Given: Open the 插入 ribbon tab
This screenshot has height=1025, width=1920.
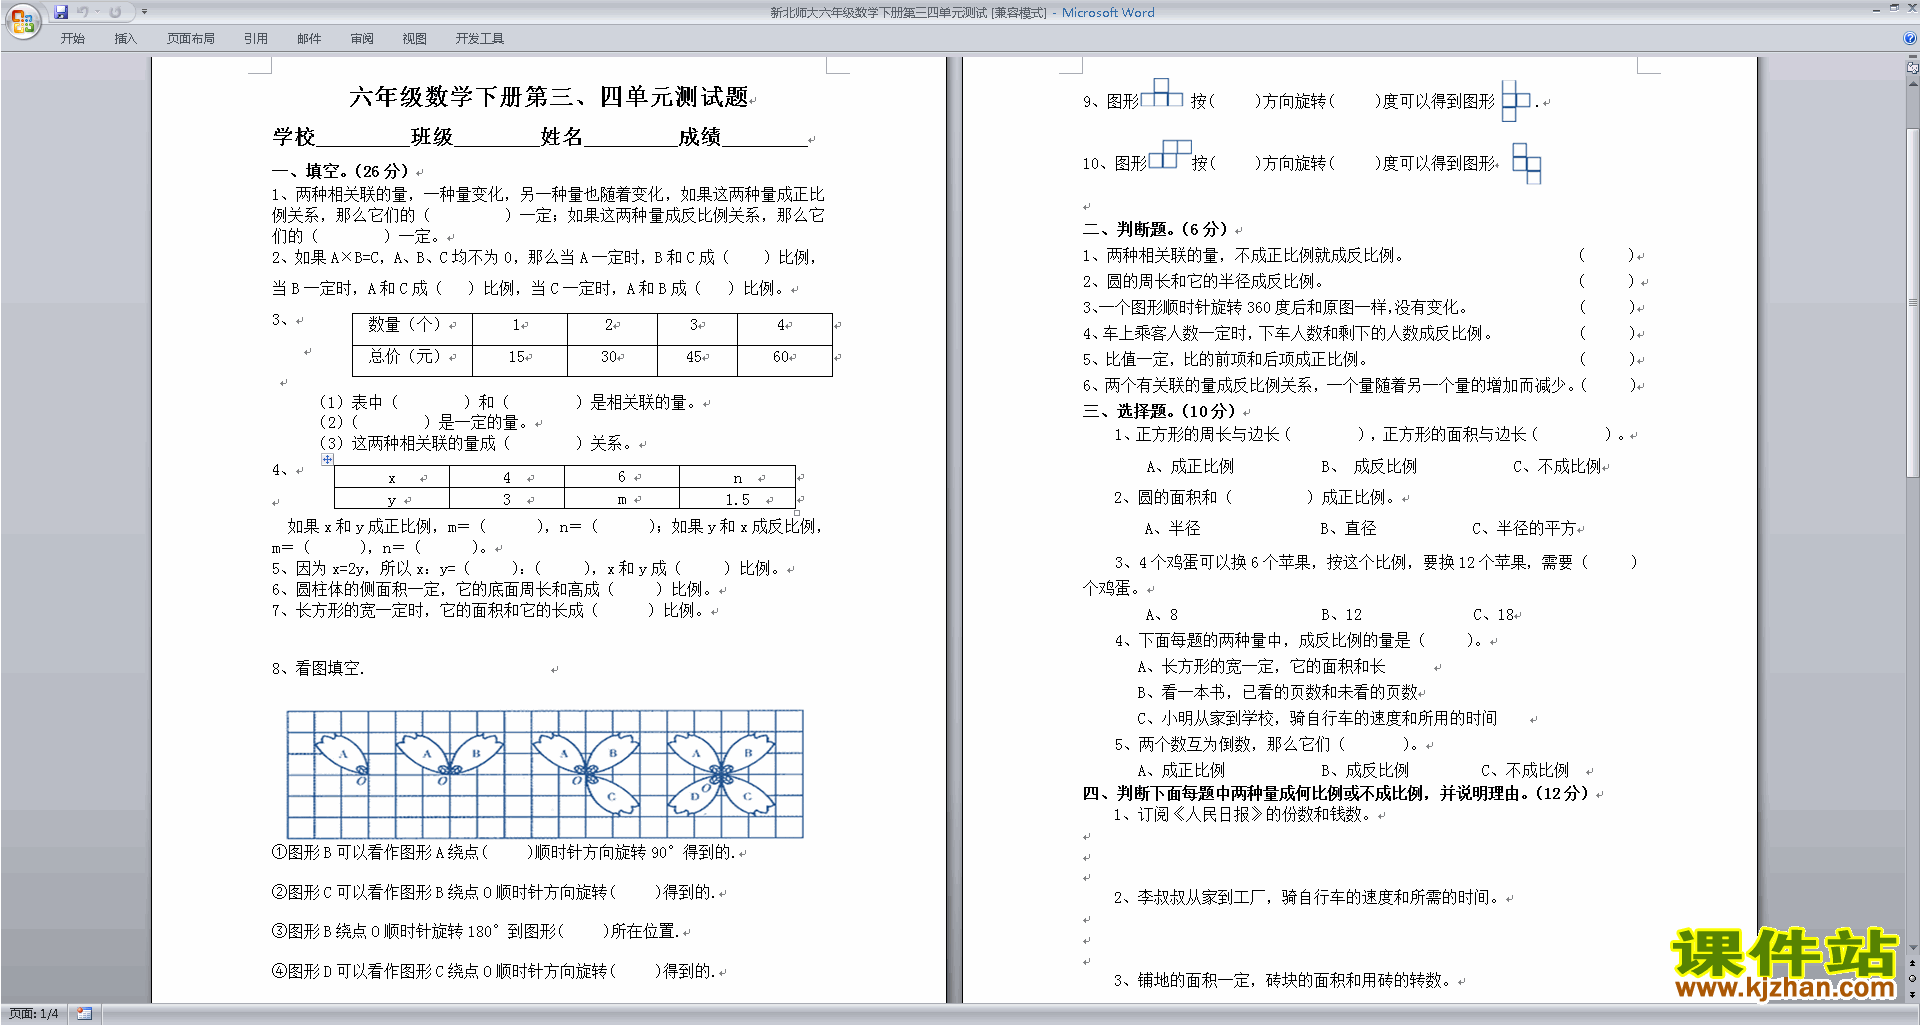Looking at the screenshot, I should tap(125, 39).
